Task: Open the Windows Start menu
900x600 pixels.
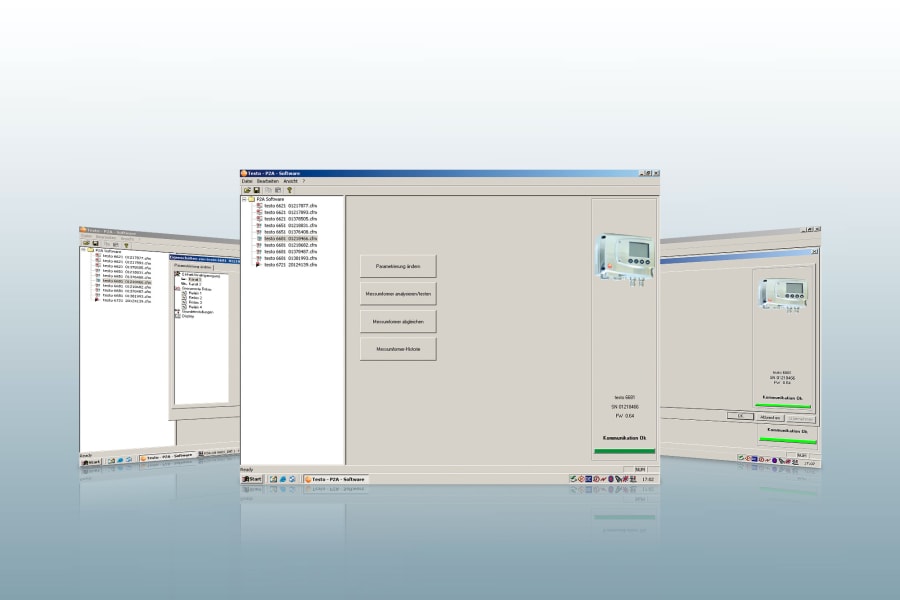Action: point(253,479)
